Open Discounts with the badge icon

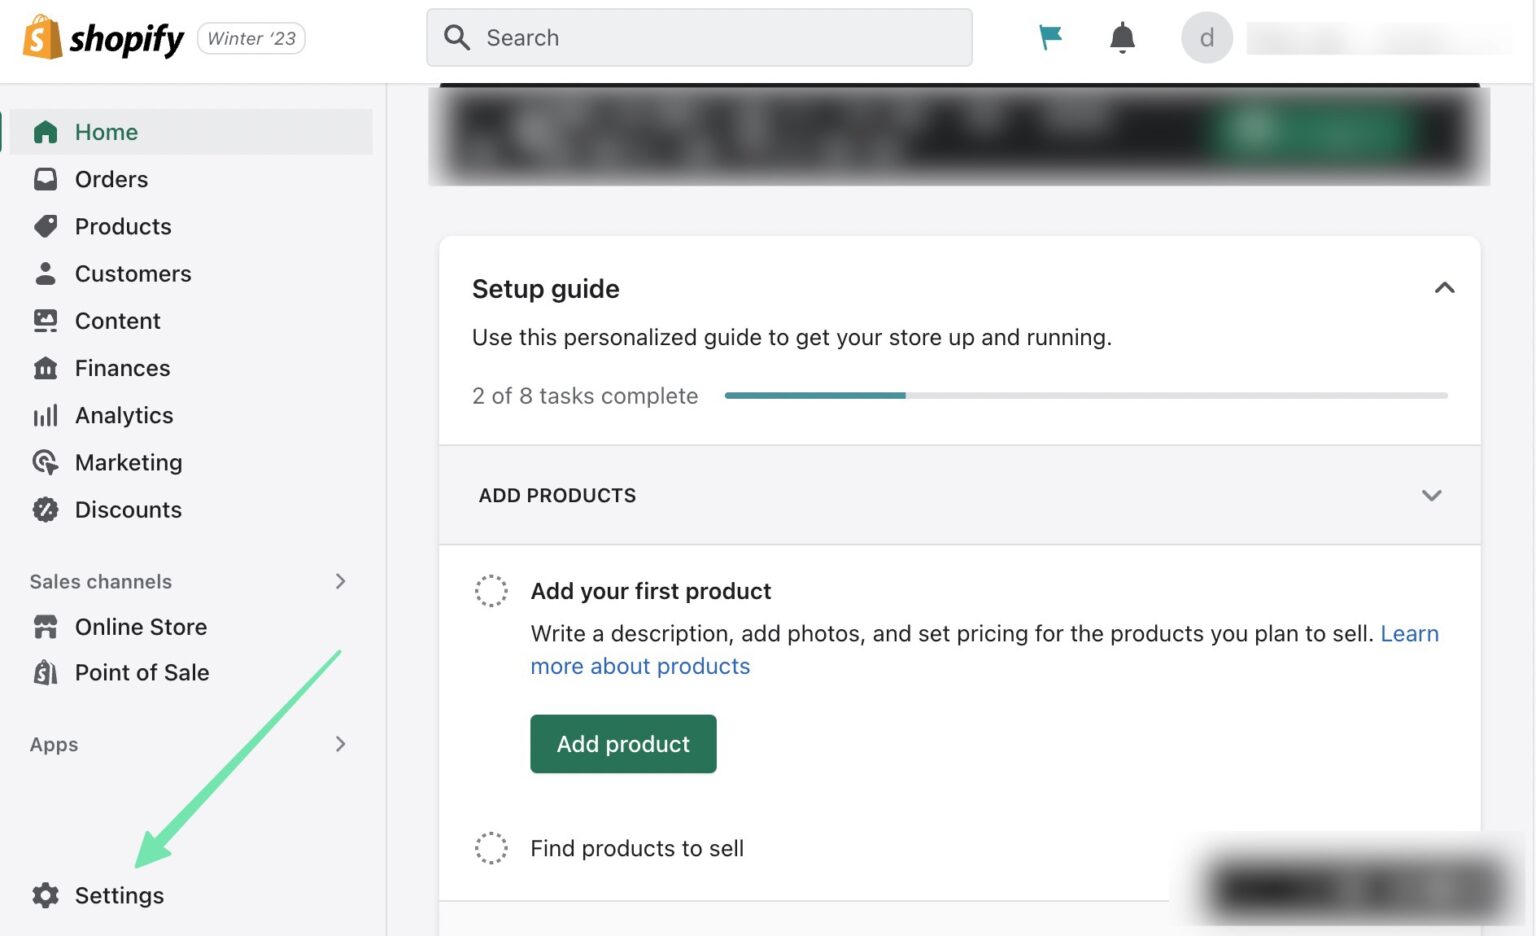(45, 510)
